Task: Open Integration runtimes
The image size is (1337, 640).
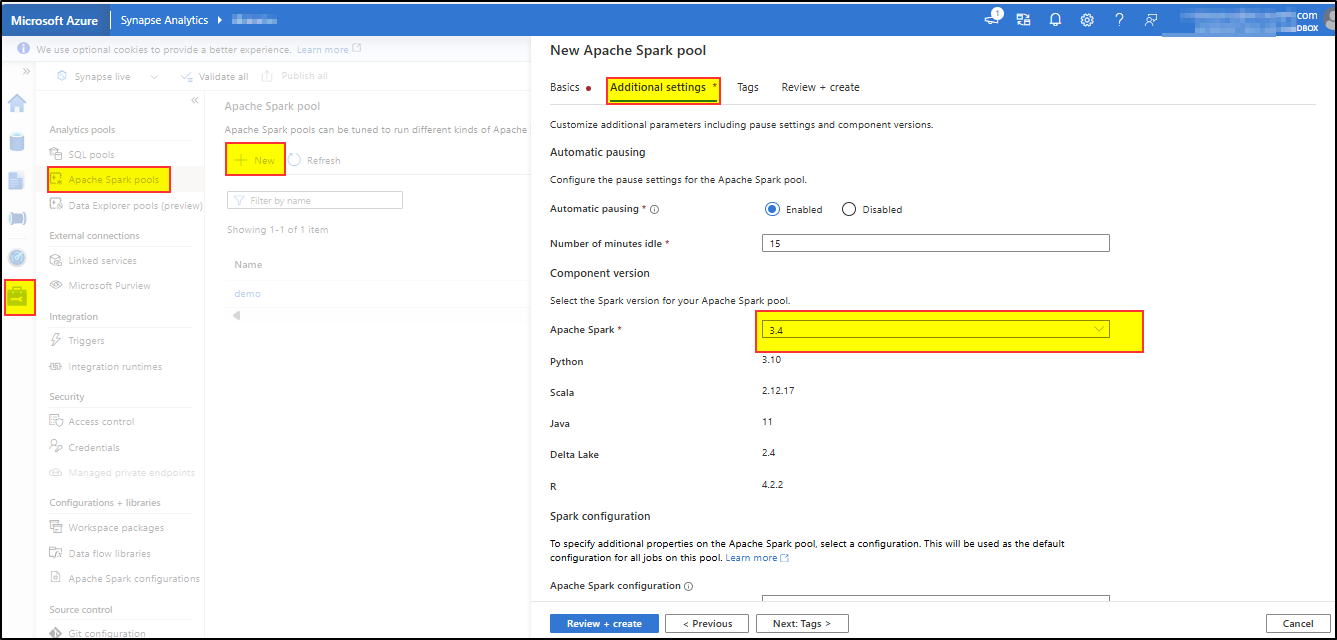Action: [115, 367]
